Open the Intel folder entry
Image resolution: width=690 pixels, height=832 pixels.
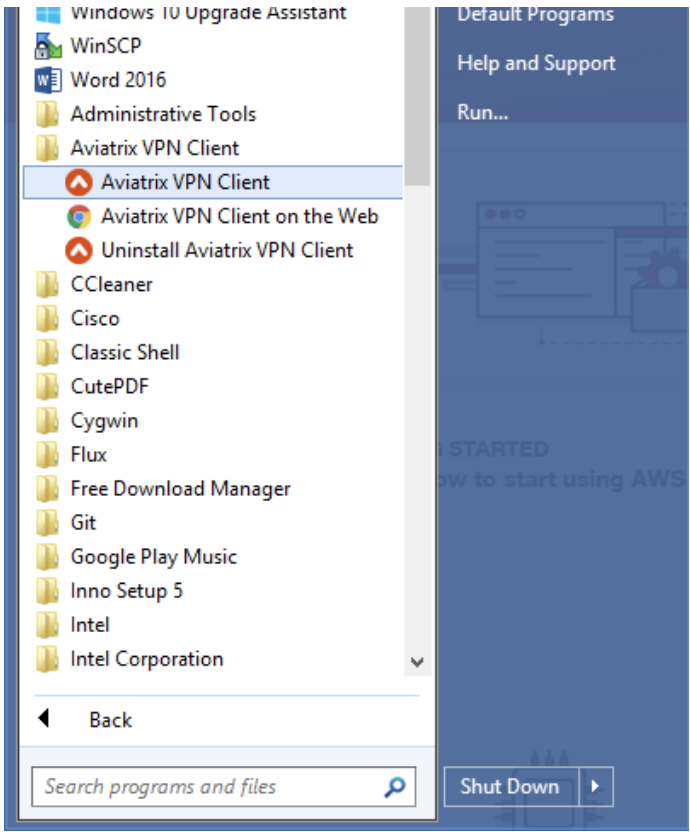[x=90, y=625]
